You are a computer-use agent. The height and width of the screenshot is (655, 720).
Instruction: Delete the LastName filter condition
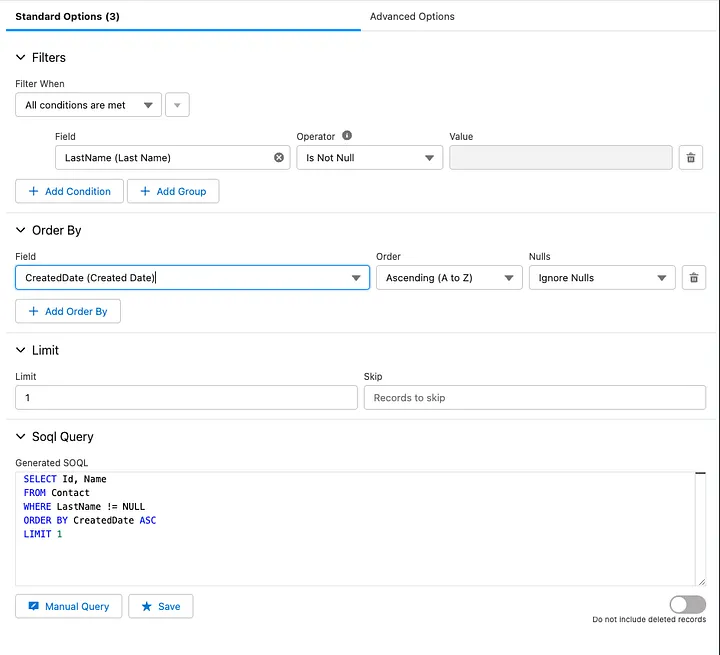tap(691, 158)
